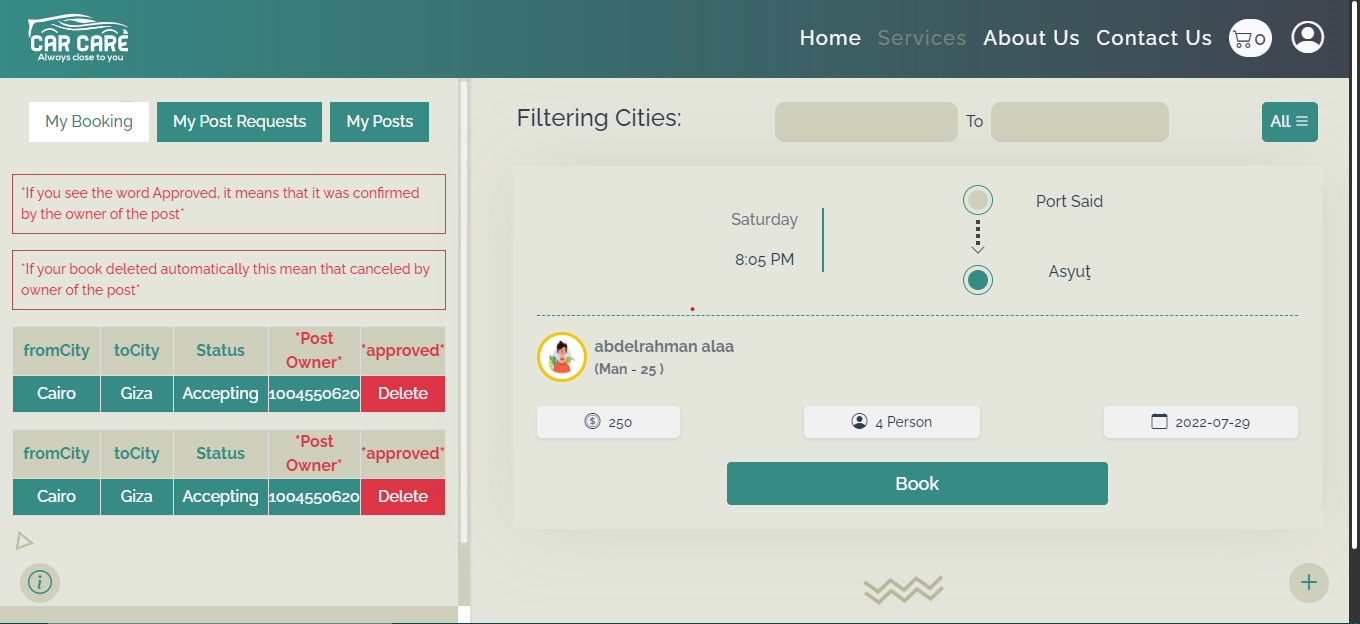Click the Car Care logo
This screenshot has height=624, width=1360.
tap(79, 39)
